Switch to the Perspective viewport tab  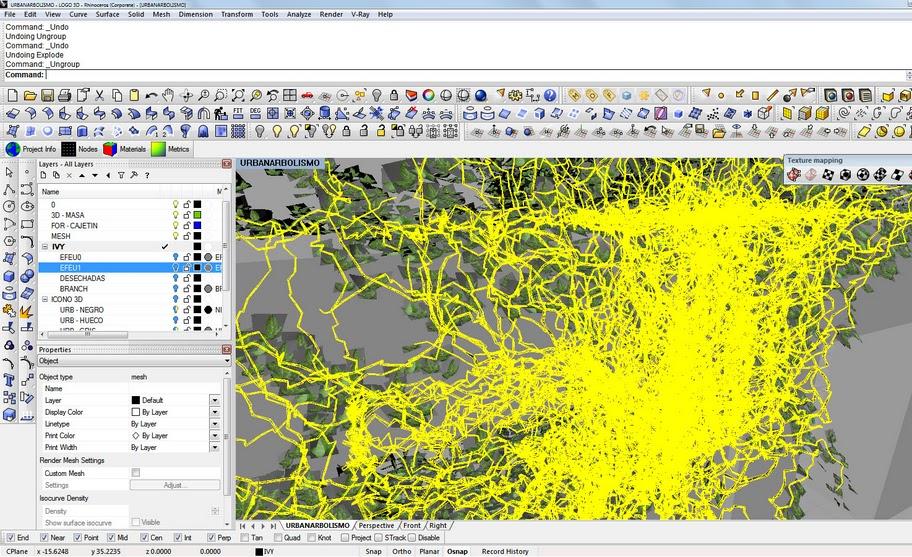pos(376,526)
